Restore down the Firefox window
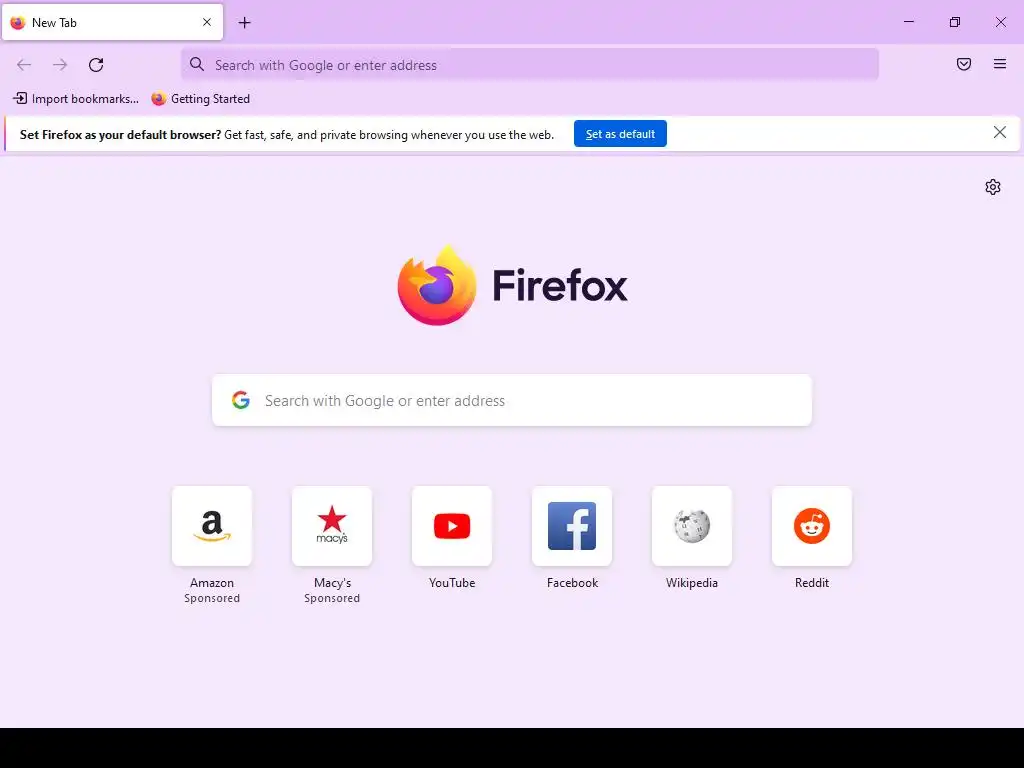1024x768 pixels. point(955,22)
